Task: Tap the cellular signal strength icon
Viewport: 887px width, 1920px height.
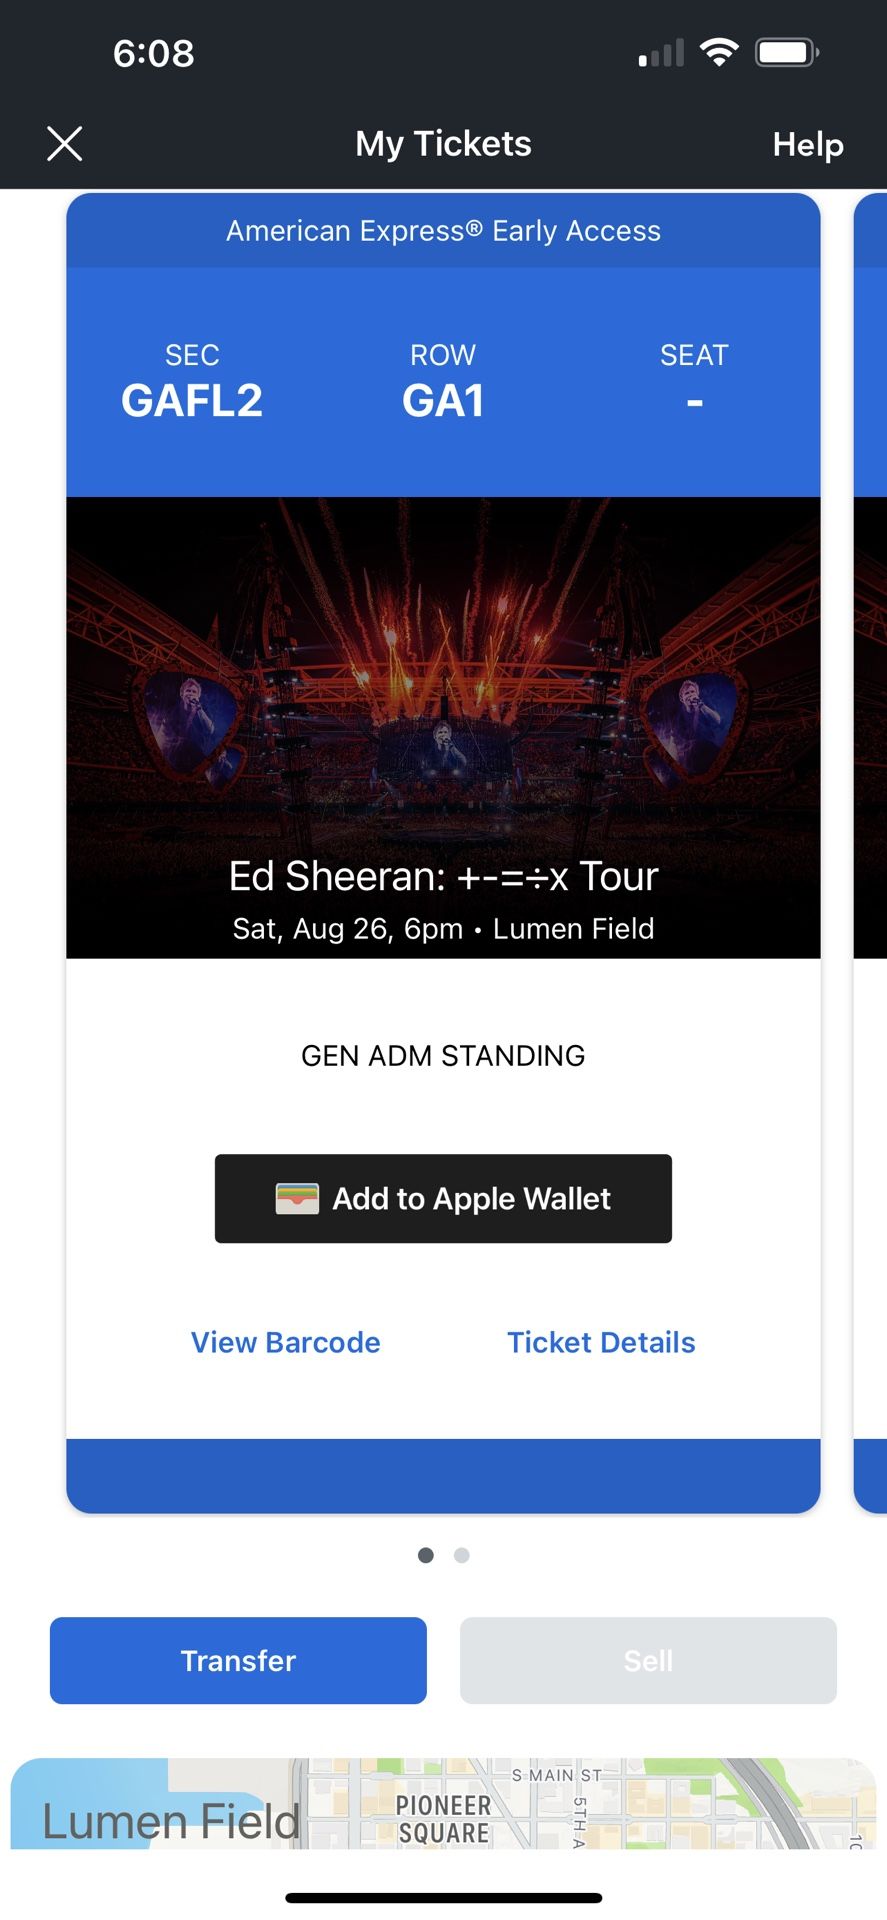Action: coord(659,51)
